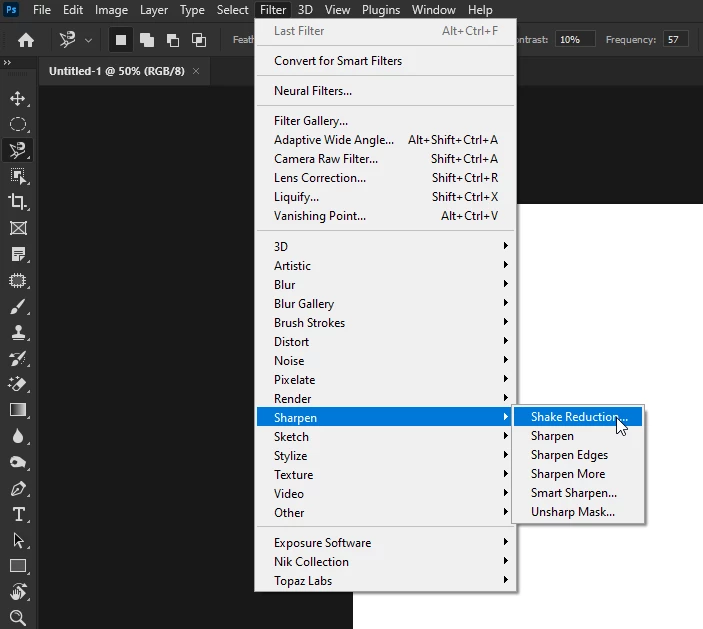Expand the Noise submenu
Image resolution: width=703 pixels, height=629 pixels.
385,360
